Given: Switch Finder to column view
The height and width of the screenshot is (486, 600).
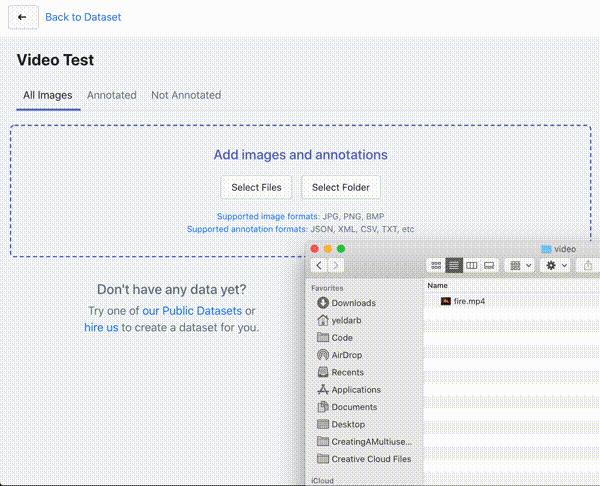Looking at the screenshot, I should 471,265.
